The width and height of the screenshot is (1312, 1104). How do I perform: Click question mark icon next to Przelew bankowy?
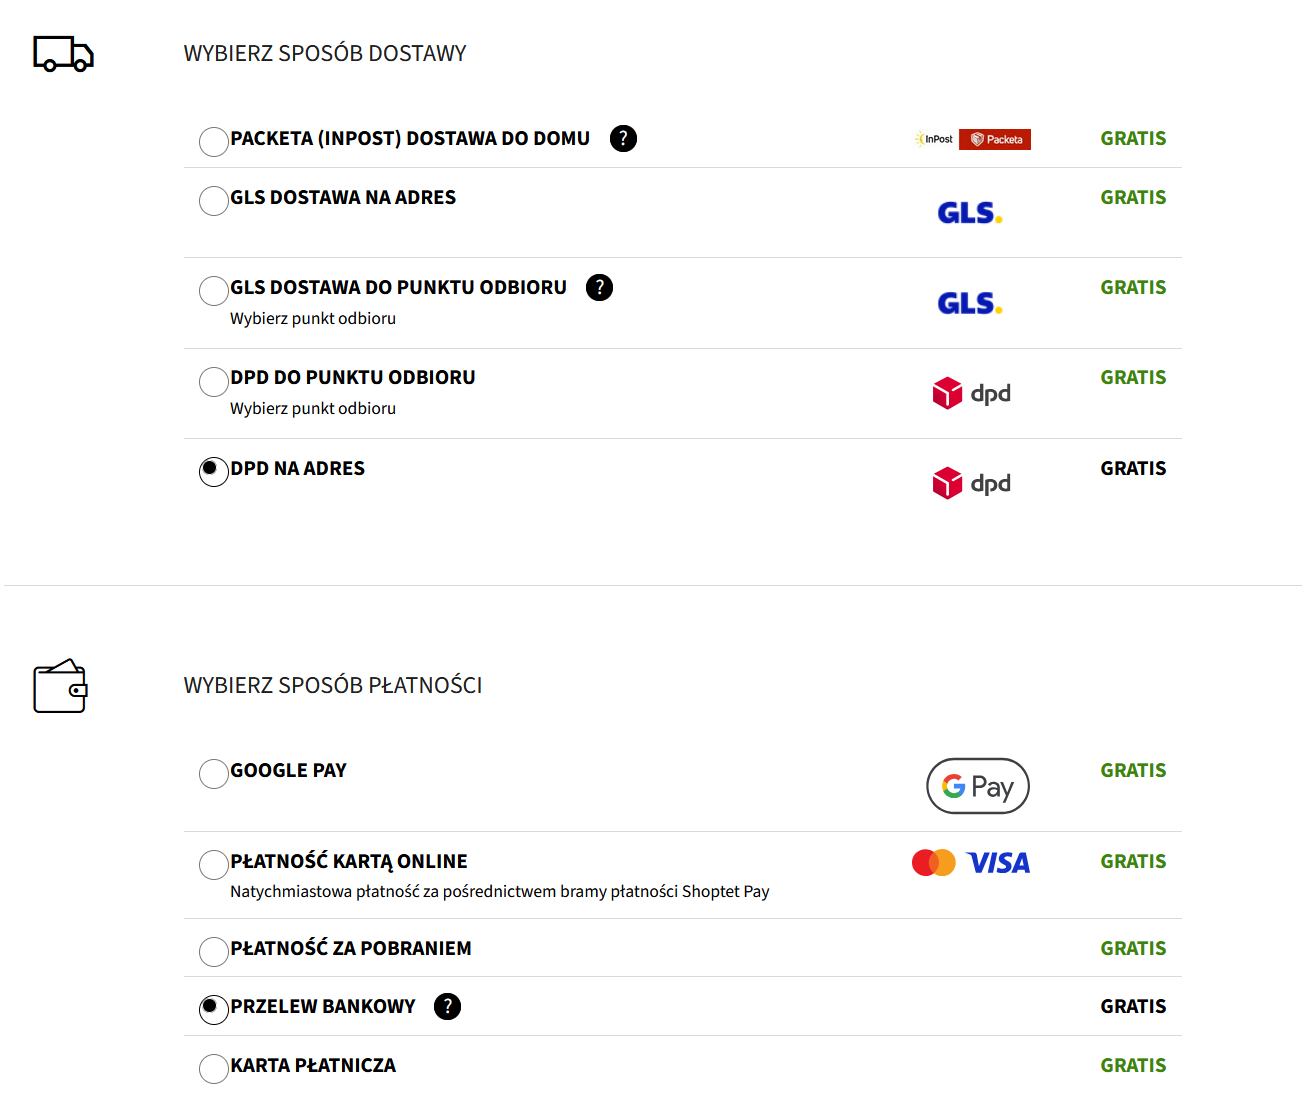(447, 1006)
